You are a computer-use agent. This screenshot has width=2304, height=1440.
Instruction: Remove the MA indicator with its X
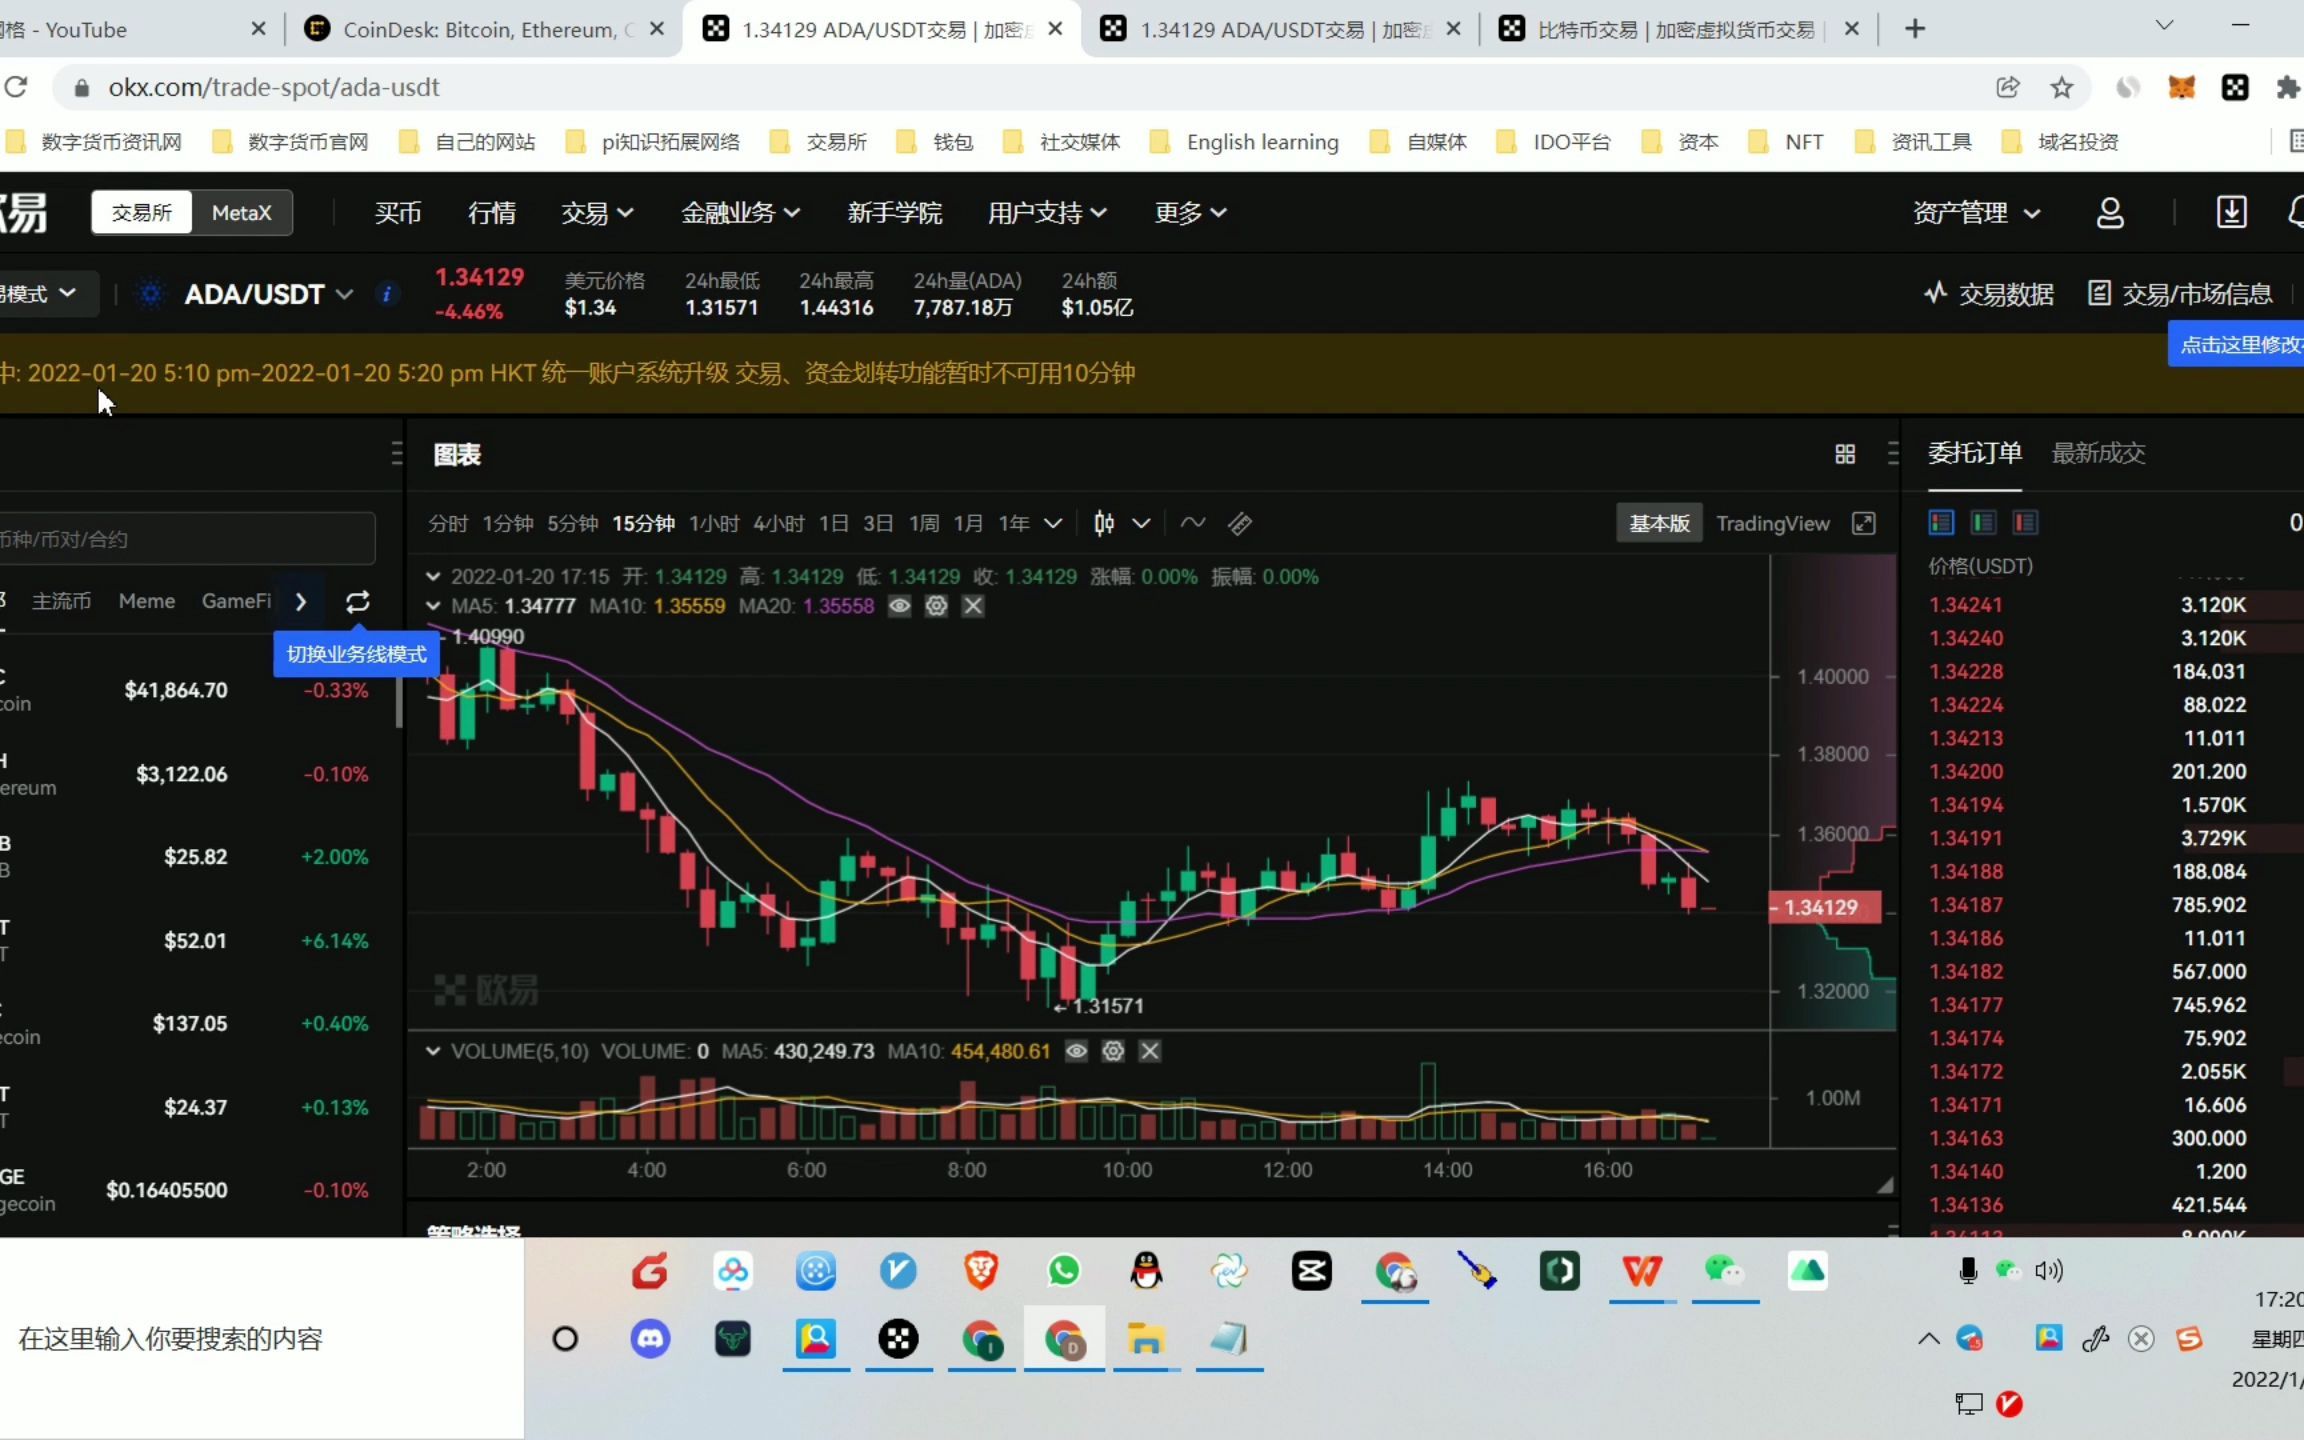[973, 606]
